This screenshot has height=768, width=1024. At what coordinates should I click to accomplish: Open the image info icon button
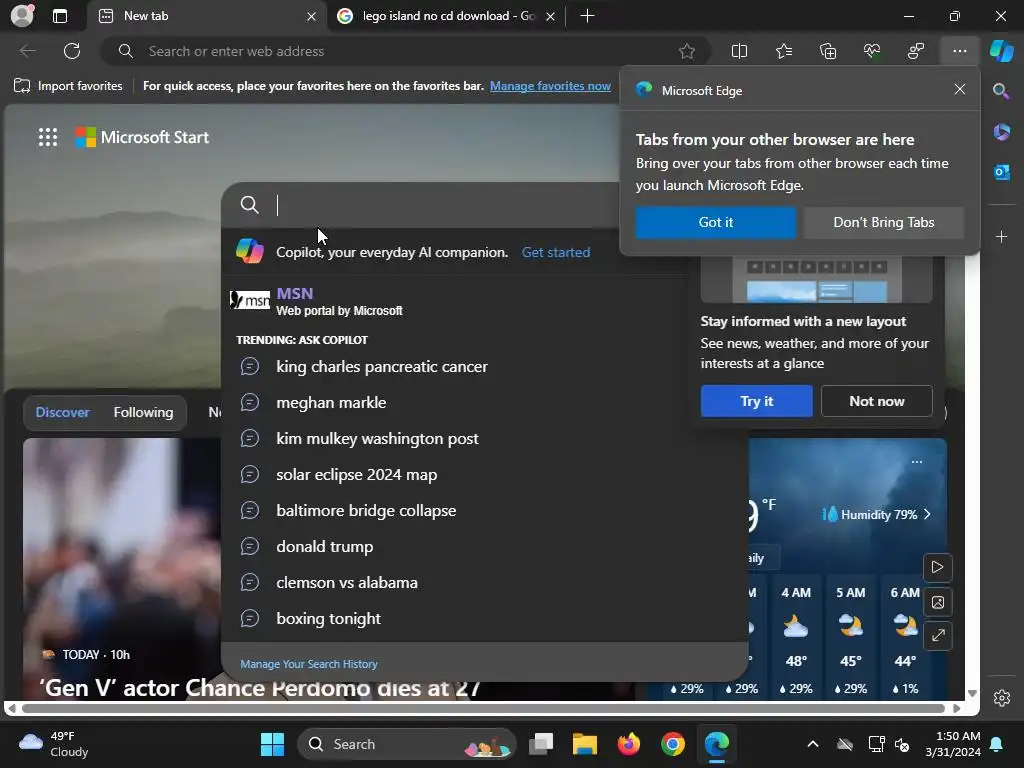click(937, 602)
